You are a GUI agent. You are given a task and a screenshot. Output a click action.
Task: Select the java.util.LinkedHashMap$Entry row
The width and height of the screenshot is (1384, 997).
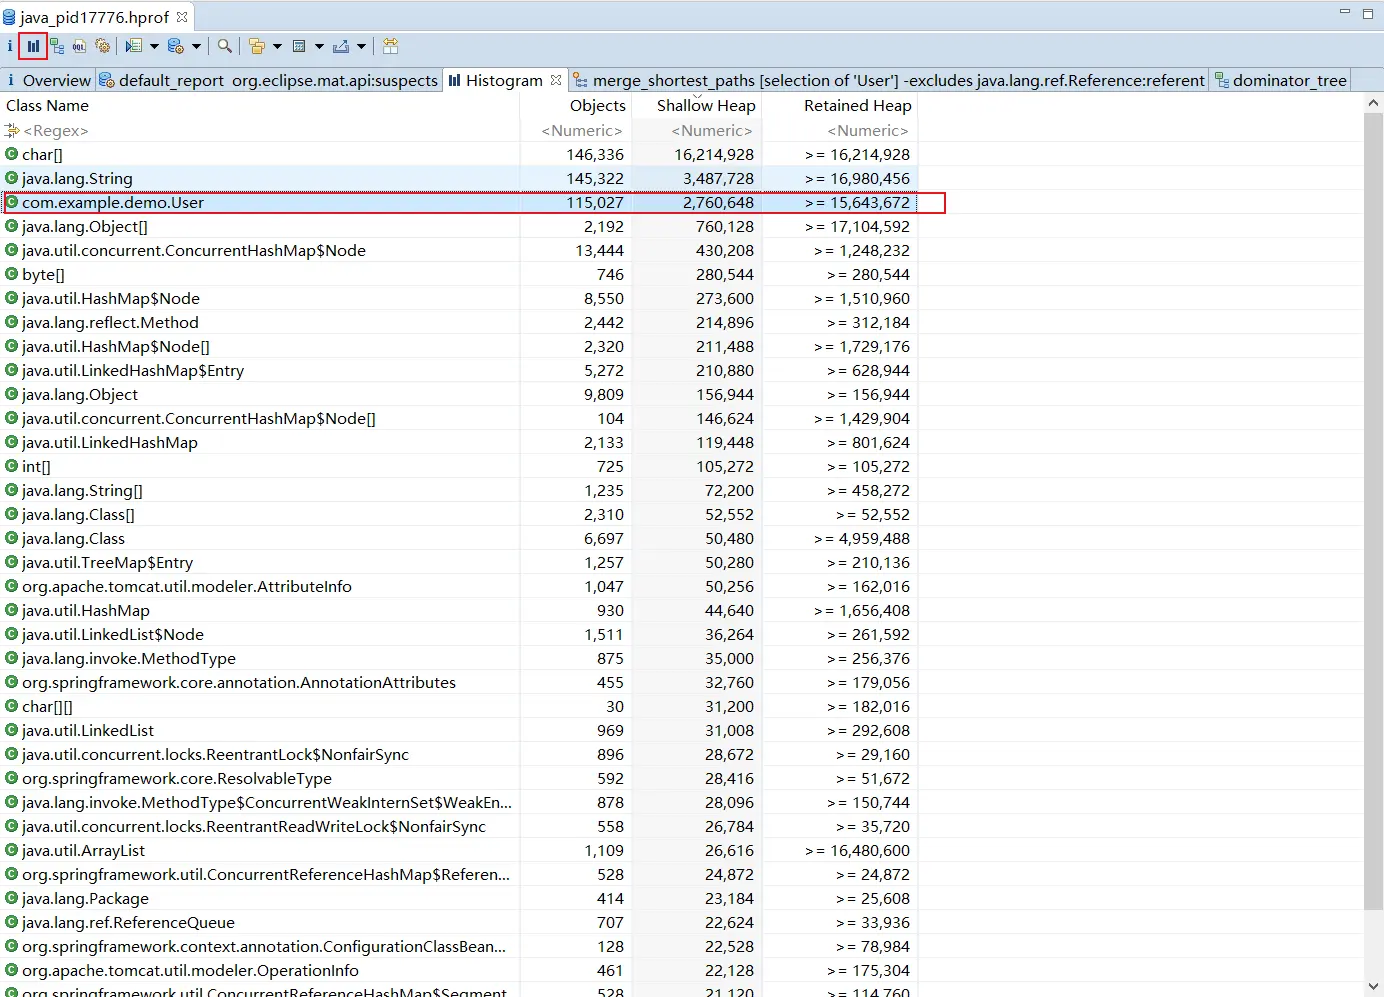point(459,371)
